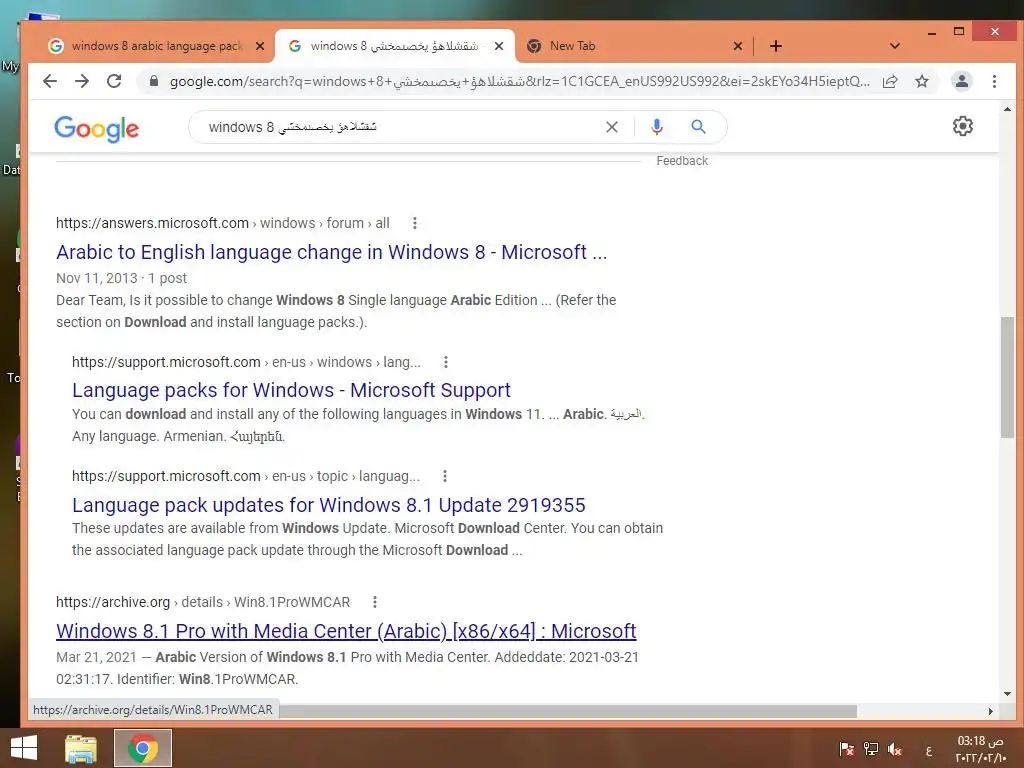Viewport: 1024px width, 768px height.
Task: Click the site lock icon in address bar
Action: click(x=153, y=81)
